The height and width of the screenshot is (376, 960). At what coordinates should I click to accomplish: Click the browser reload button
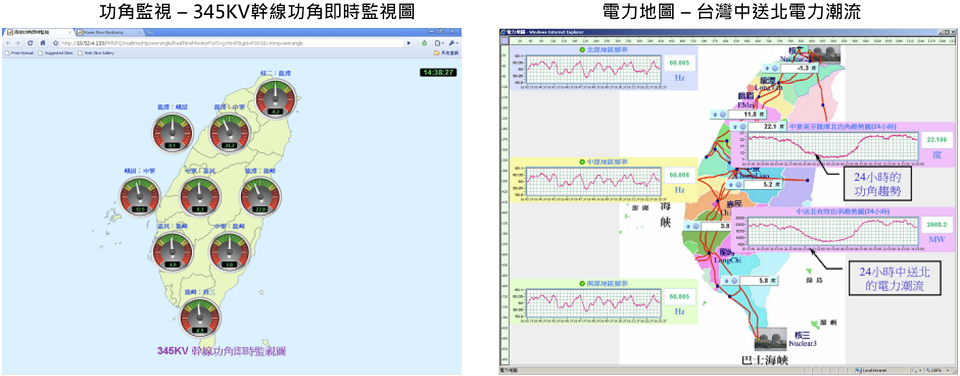30,43
